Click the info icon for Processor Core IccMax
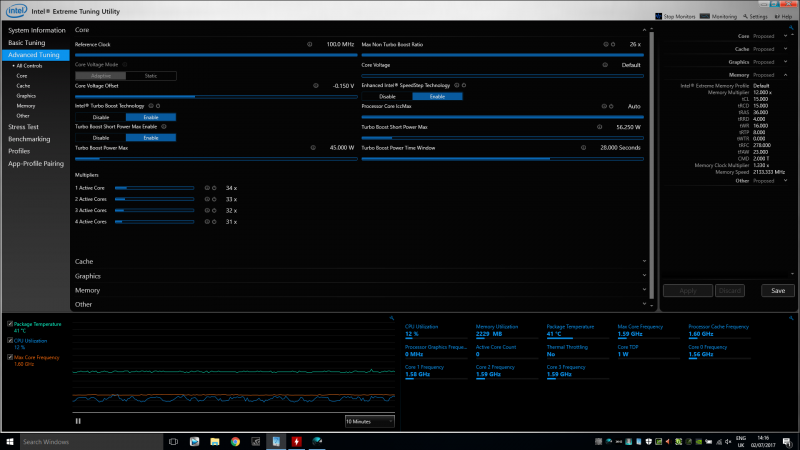The image size is (800, 450). tap(604, 107)
